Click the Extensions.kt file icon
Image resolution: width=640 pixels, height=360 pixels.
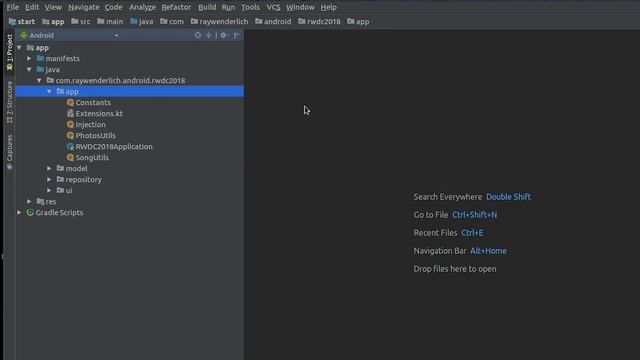(x=70, y=114)
